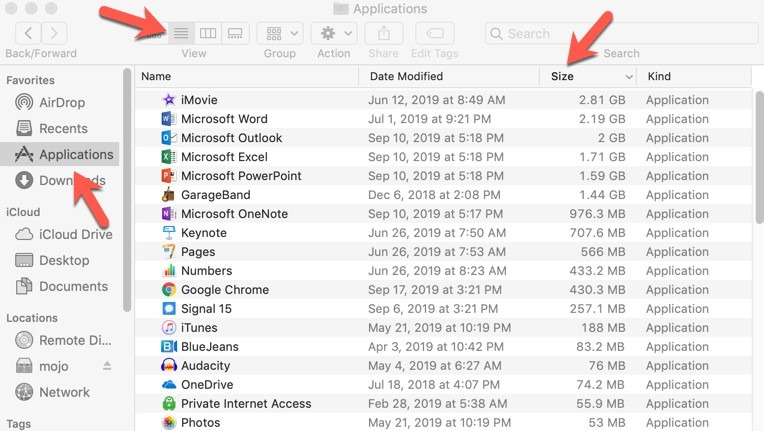Click the Downloads sidebar icon
Image resolution: width=764 pixels, height=431 pixels.
[x=24, y=180]
